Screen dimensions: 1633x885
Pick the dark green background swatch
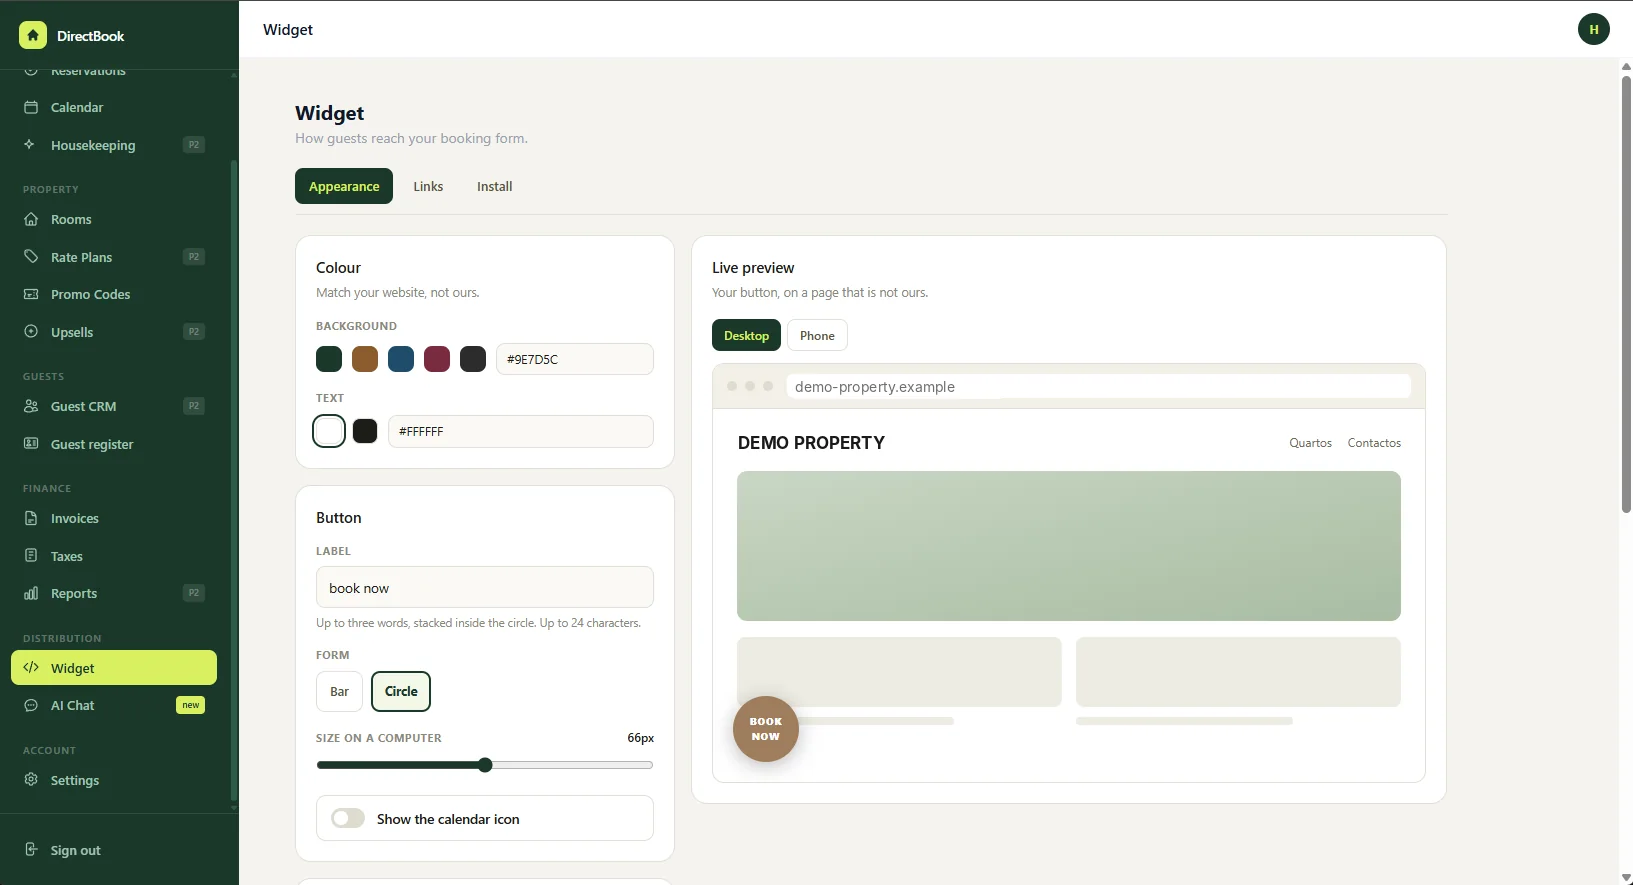(329, 359)
